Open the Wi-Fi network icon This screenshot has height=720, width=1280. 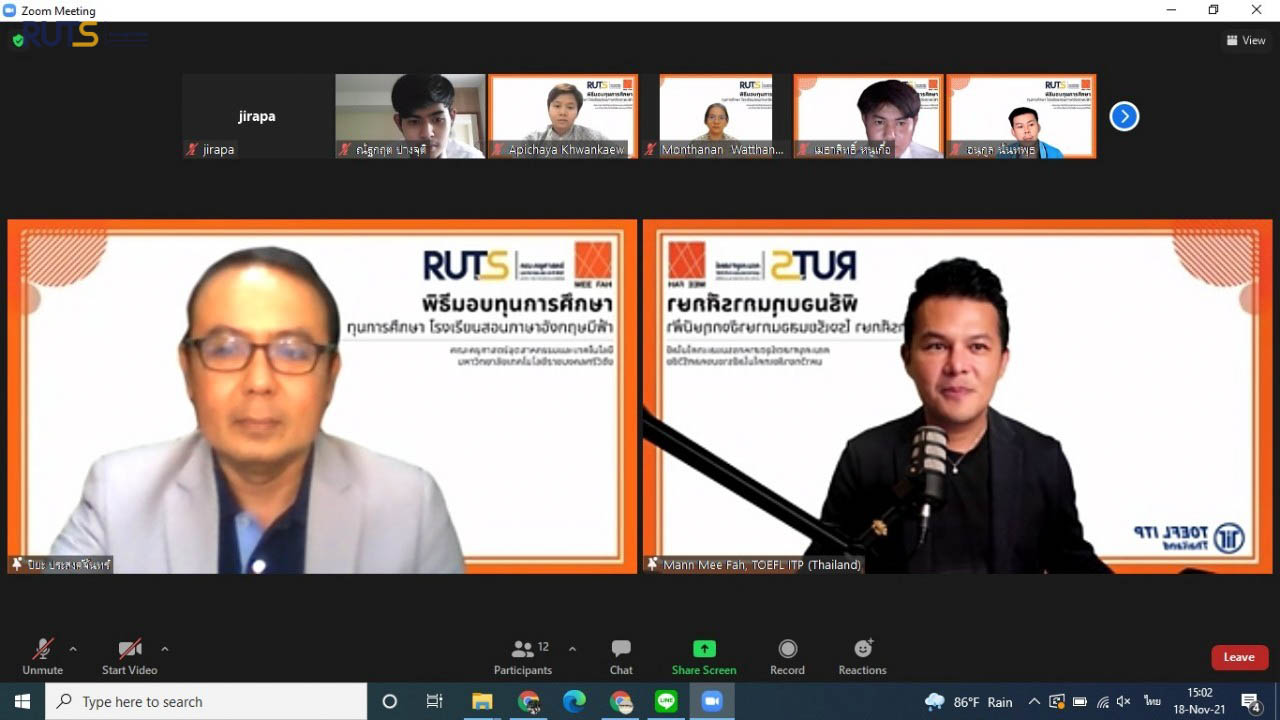click(x=1102, y=702)
